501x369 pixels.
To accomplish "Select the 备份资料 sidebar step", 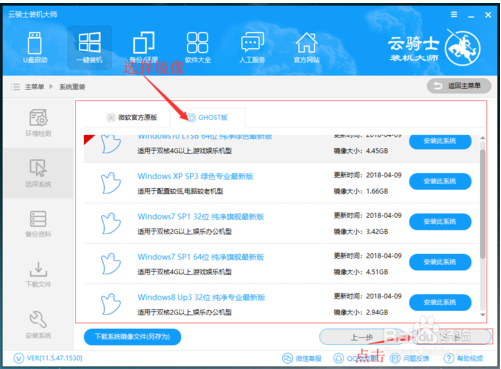I will 38,224.
